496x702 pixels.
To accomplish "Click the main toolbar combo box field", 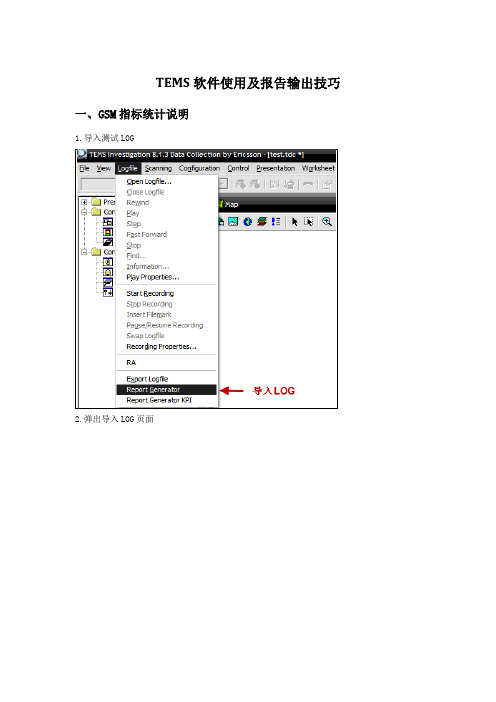I will tap(98, 184).
